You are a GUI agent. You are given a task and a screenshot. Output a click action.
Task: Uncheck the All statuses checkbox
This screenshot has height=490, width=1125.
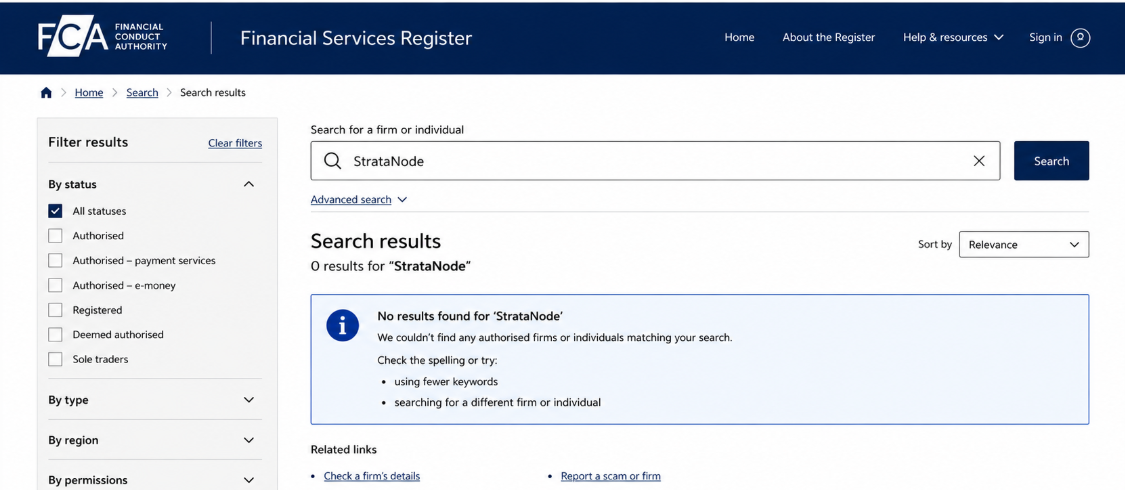point(55,212)
